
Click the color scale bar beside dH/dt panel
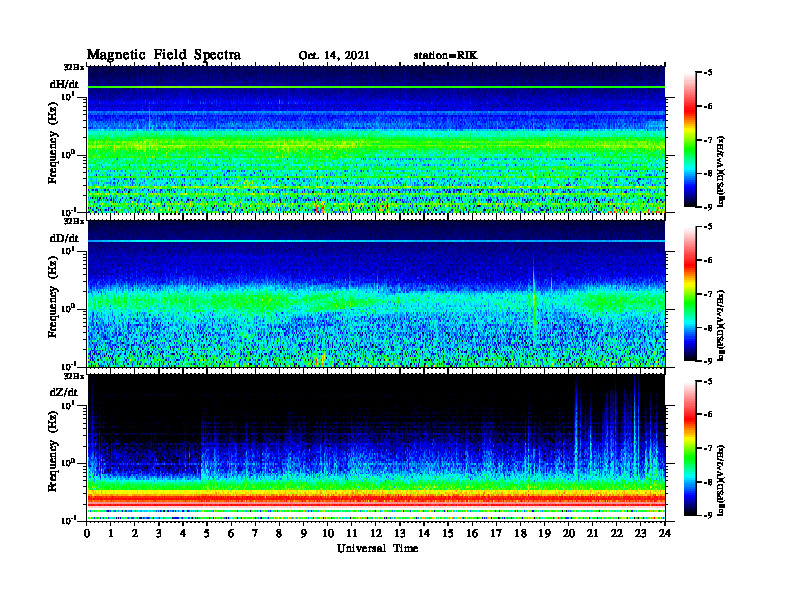tap(690, 140)
